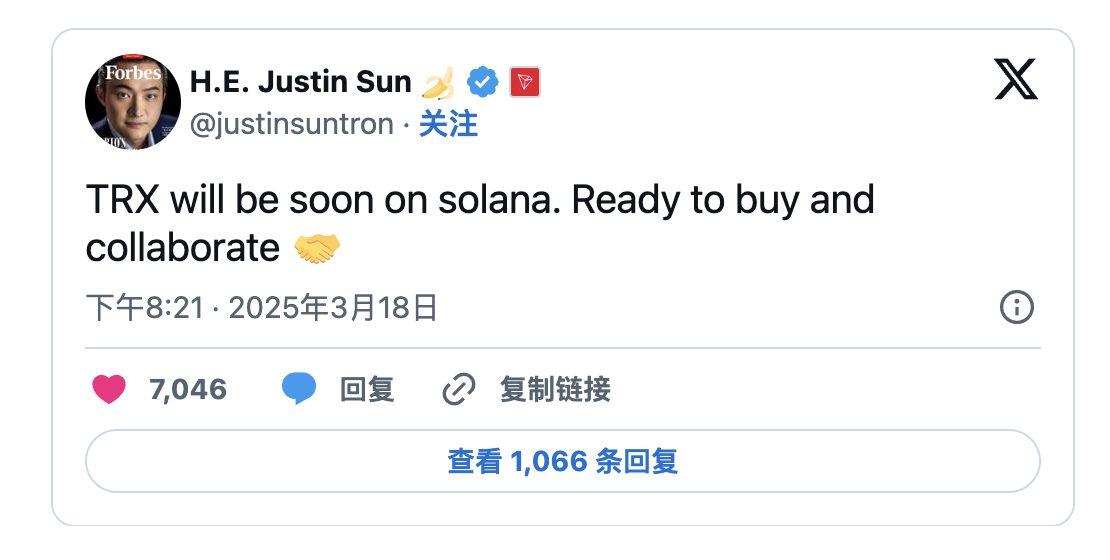1110x560 pixels.
Task: Click the word "collaborate" in the tweet
Action: (183, 248)
